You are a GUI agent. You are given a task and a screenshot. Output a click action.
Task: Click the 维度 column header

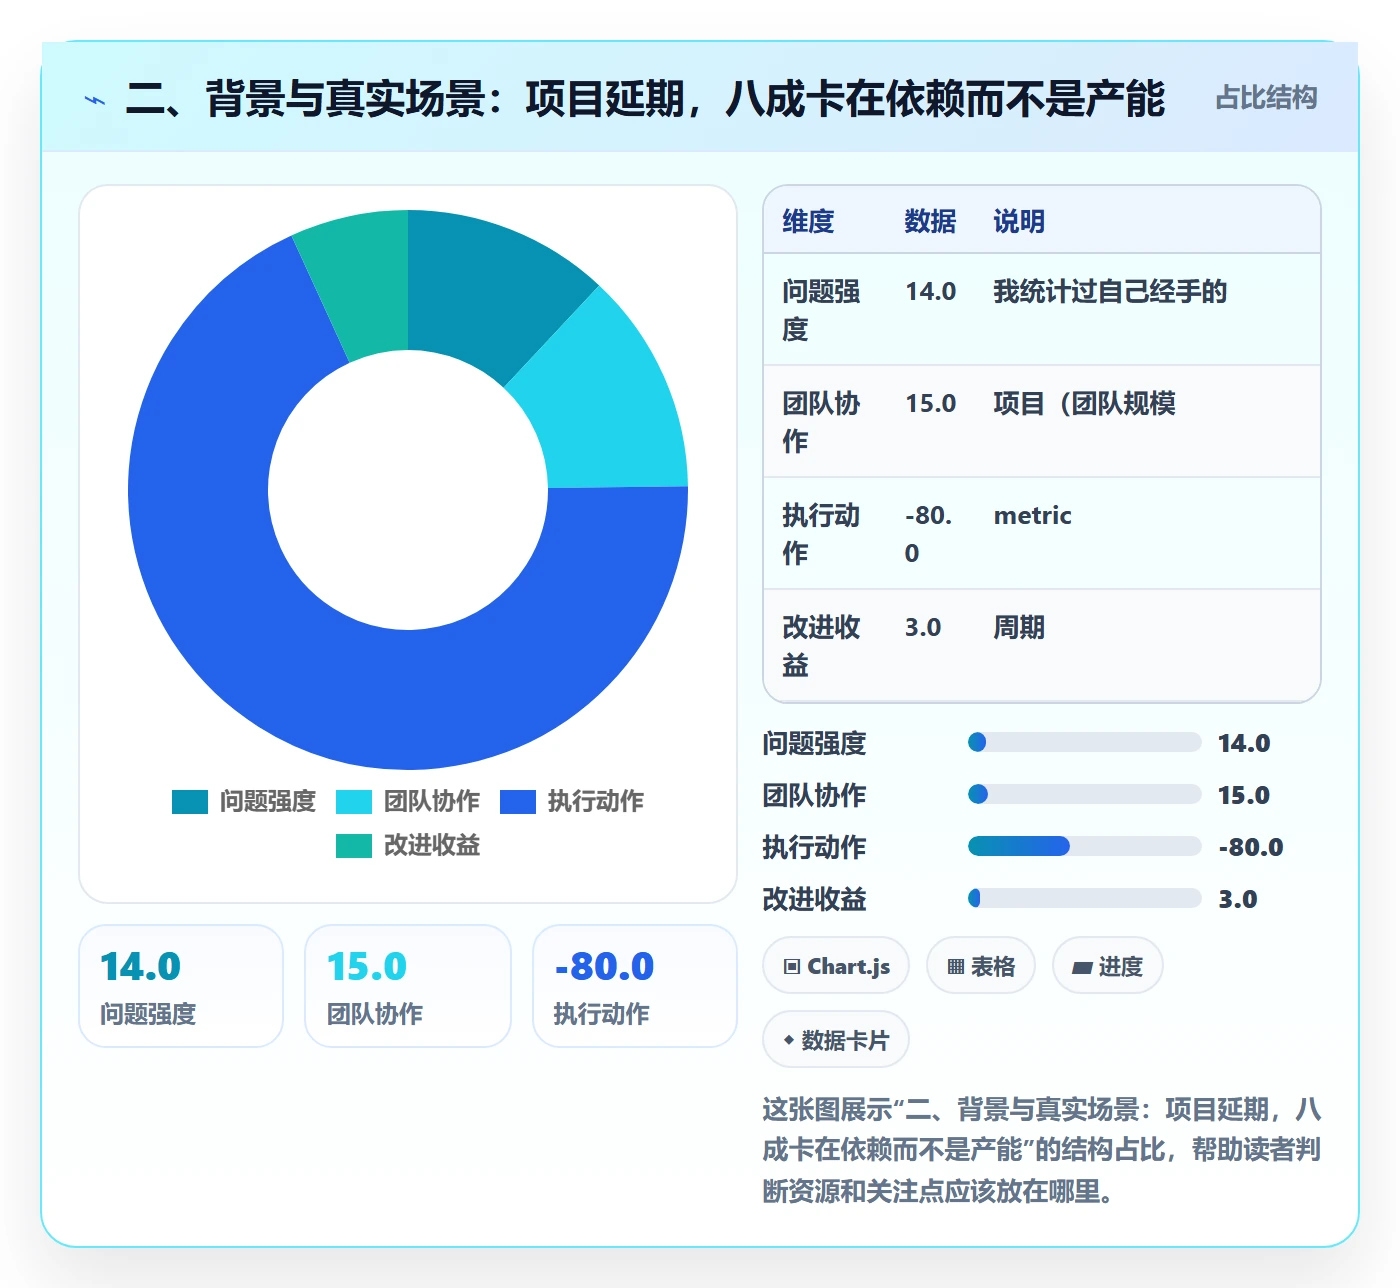(808, 221)
